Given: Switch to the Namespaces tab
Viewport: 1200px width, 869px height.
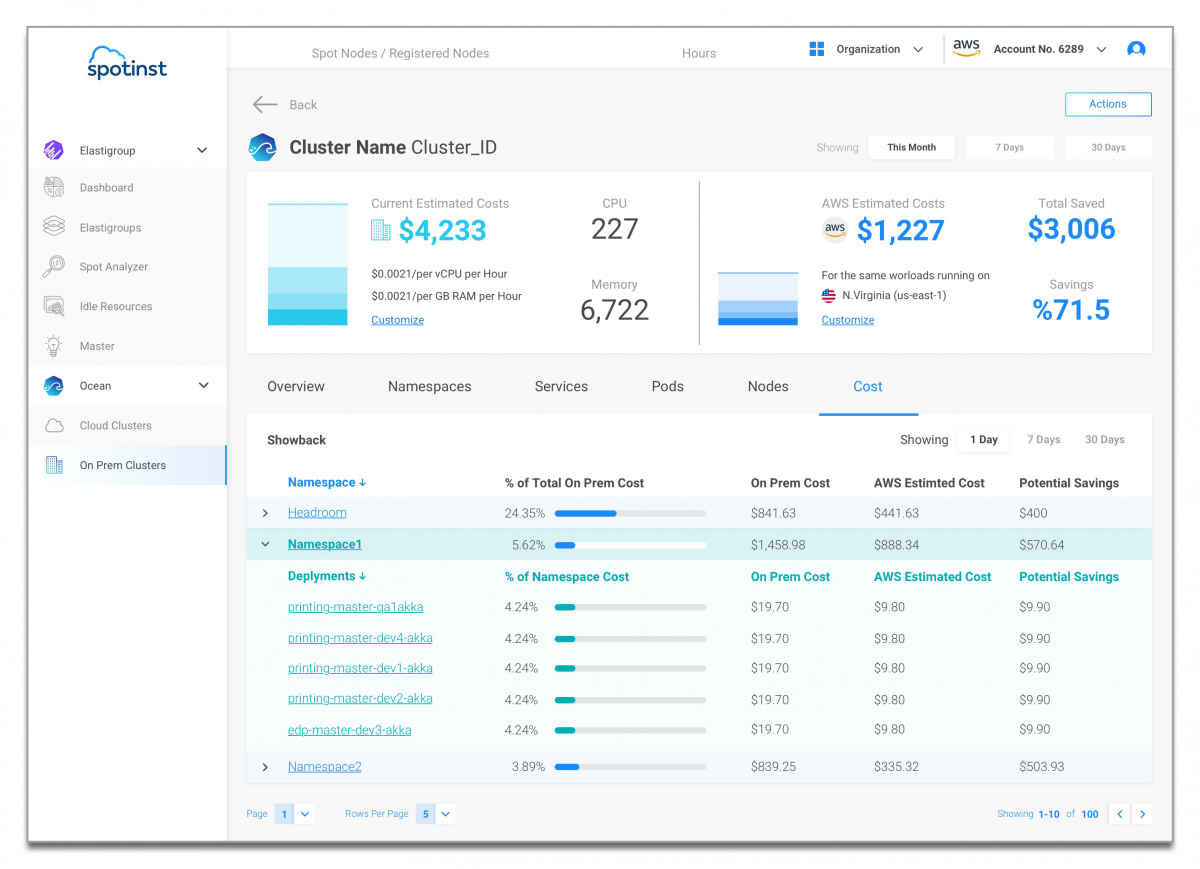Looking at the screenshot, I should (429, 386).
